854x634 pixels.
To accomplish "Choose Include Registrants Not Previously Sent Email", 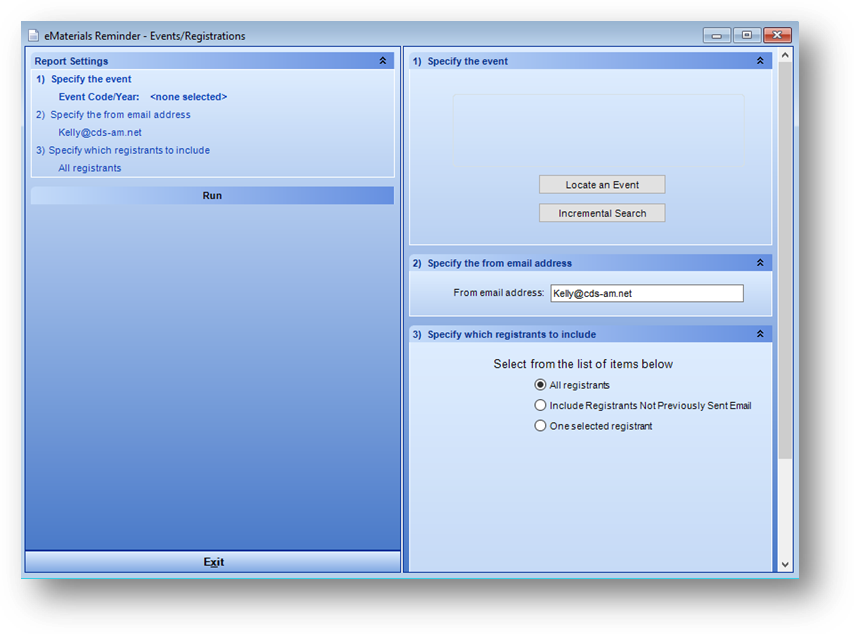I will pyautogui.click(x=541, y=406).
